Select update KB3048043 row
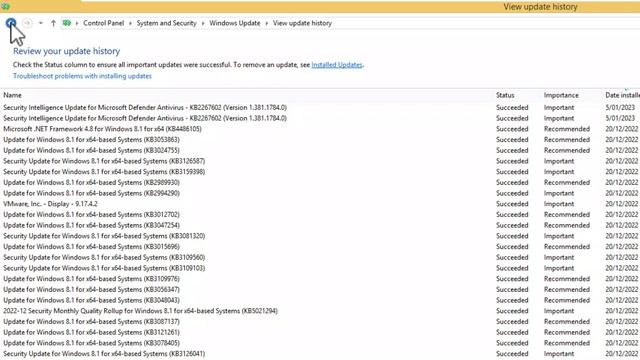Image resolution: width=640 pixels, height=360 pixels. coord(320,300)
